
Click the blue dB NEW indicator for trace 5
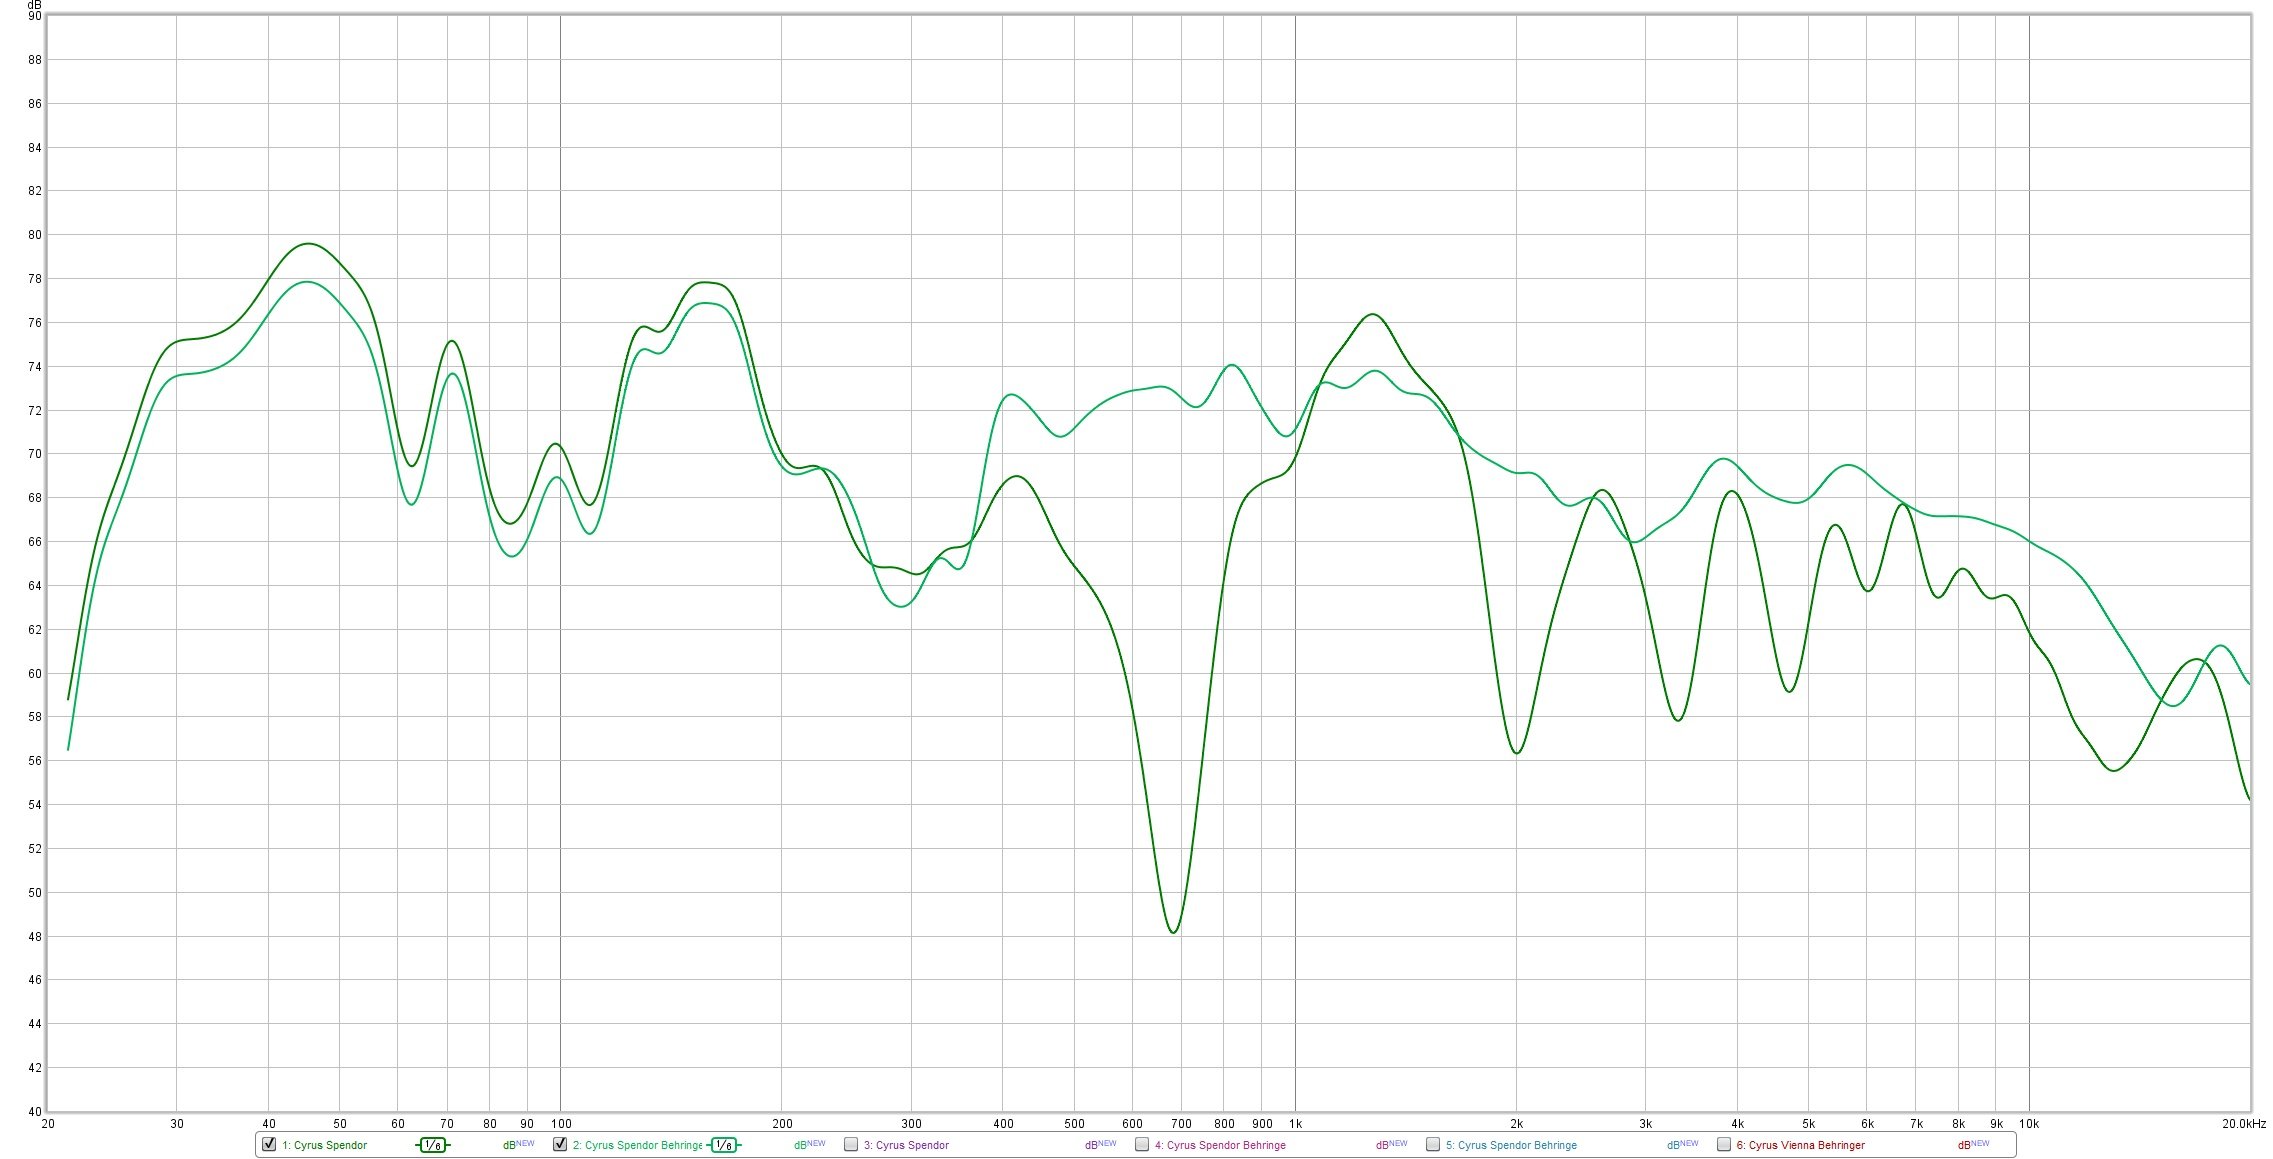[1682, 1145]
